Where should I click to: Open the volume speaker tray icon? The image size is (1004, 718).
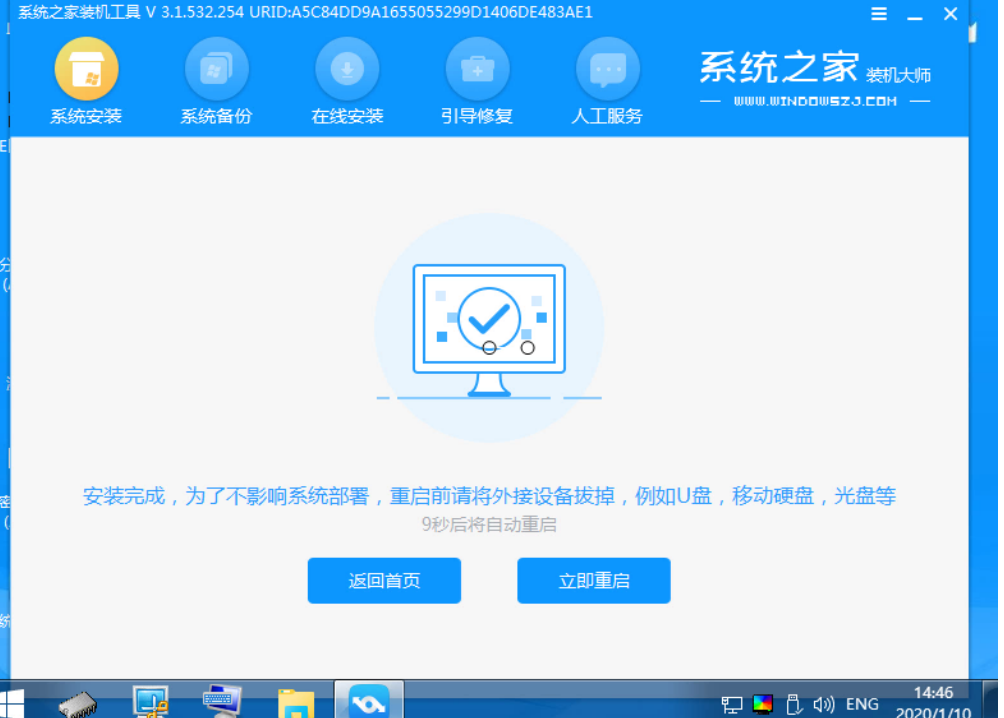pyautogui.click(x=824, y=704)
